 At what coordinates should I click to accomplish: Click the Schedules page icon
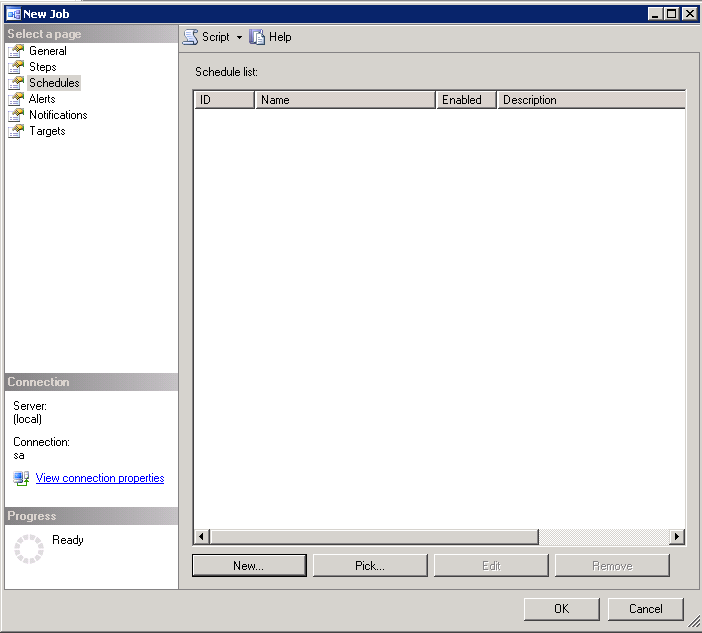point(16,83)
